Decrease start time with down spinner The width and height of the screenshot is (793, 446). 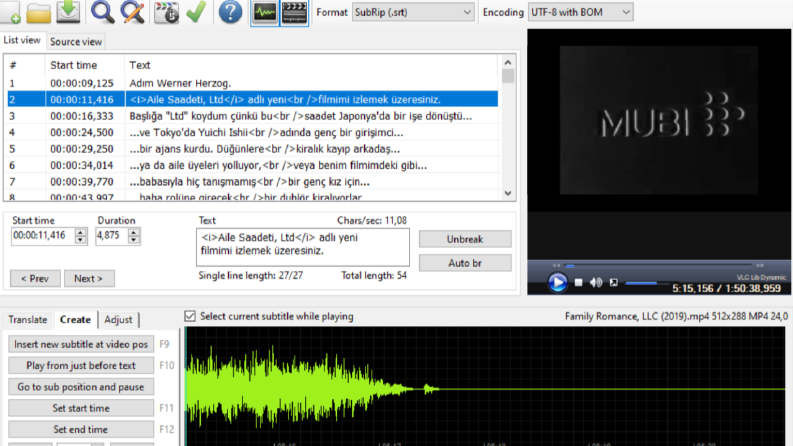[x=80, y=240]
